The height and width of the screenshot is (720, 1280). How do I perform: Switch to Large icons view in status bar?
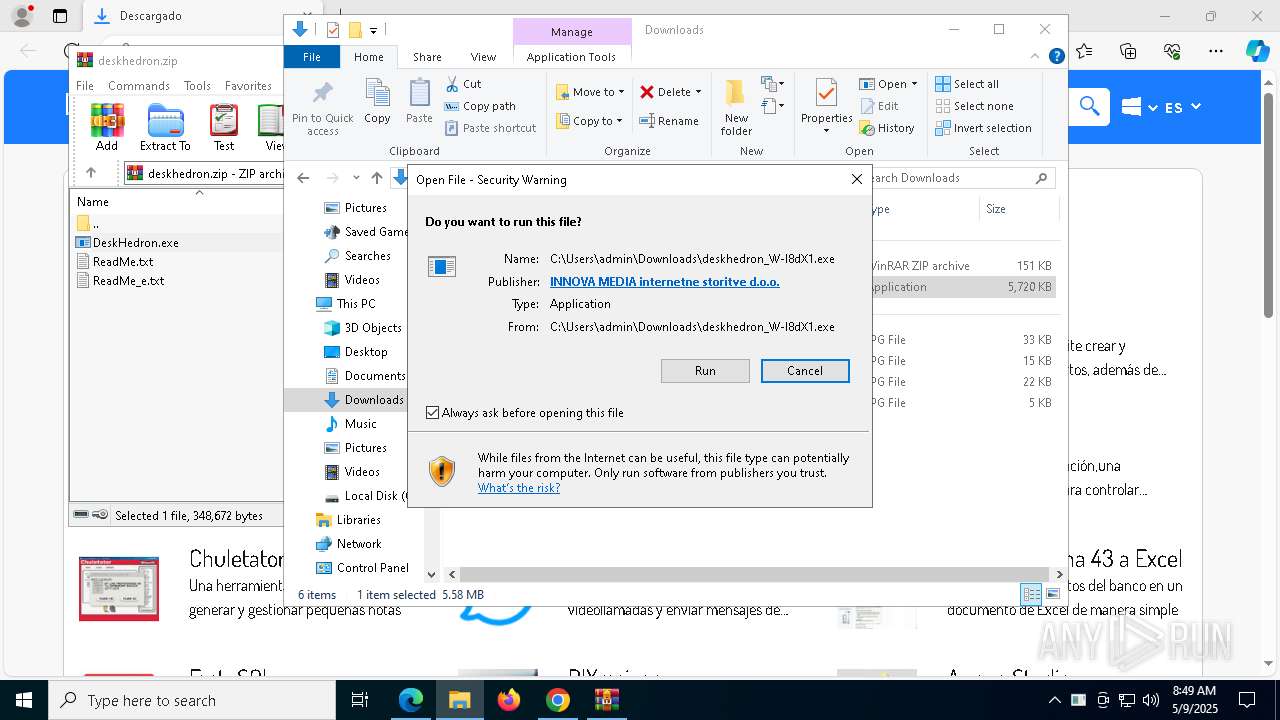1052,595
